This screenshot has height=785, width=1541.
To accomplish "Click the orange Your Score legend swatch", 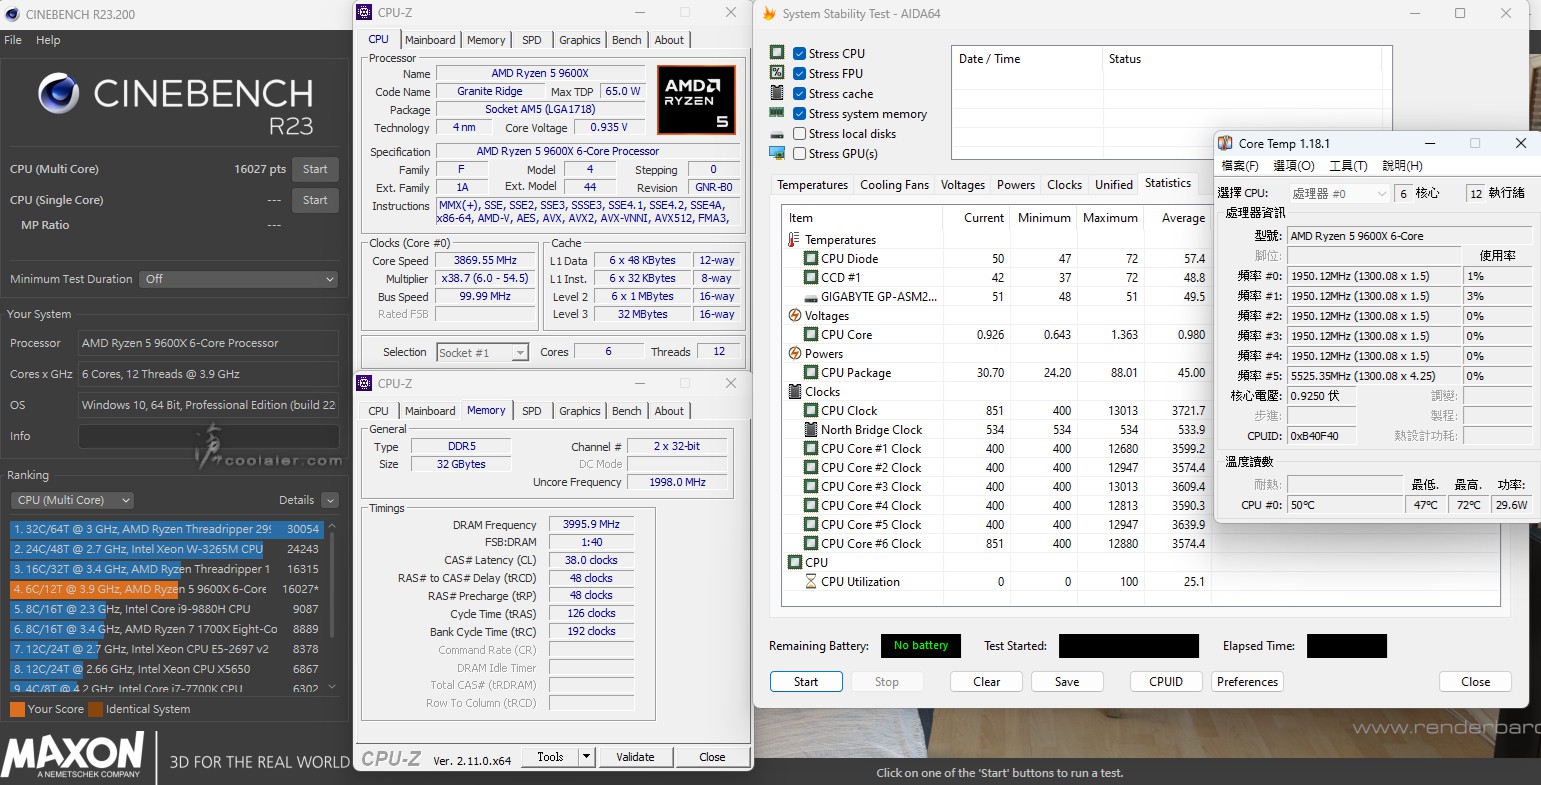I will click(x=17, y=709).
